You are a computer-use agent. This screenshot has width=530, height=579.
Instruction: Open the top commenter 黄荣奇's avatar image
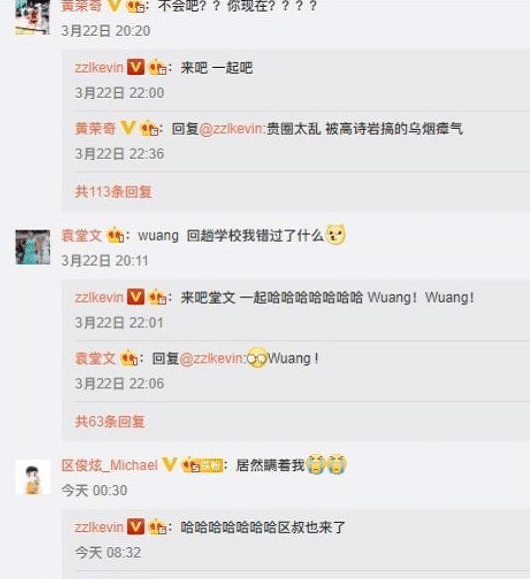coord(33,17)
